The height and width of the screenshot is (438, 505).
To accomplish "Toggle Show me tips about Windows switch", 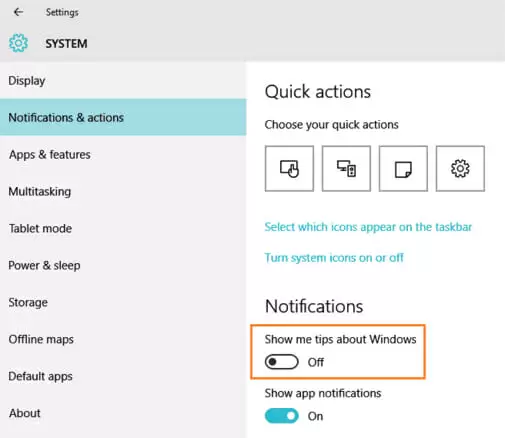I will [282, 362].
